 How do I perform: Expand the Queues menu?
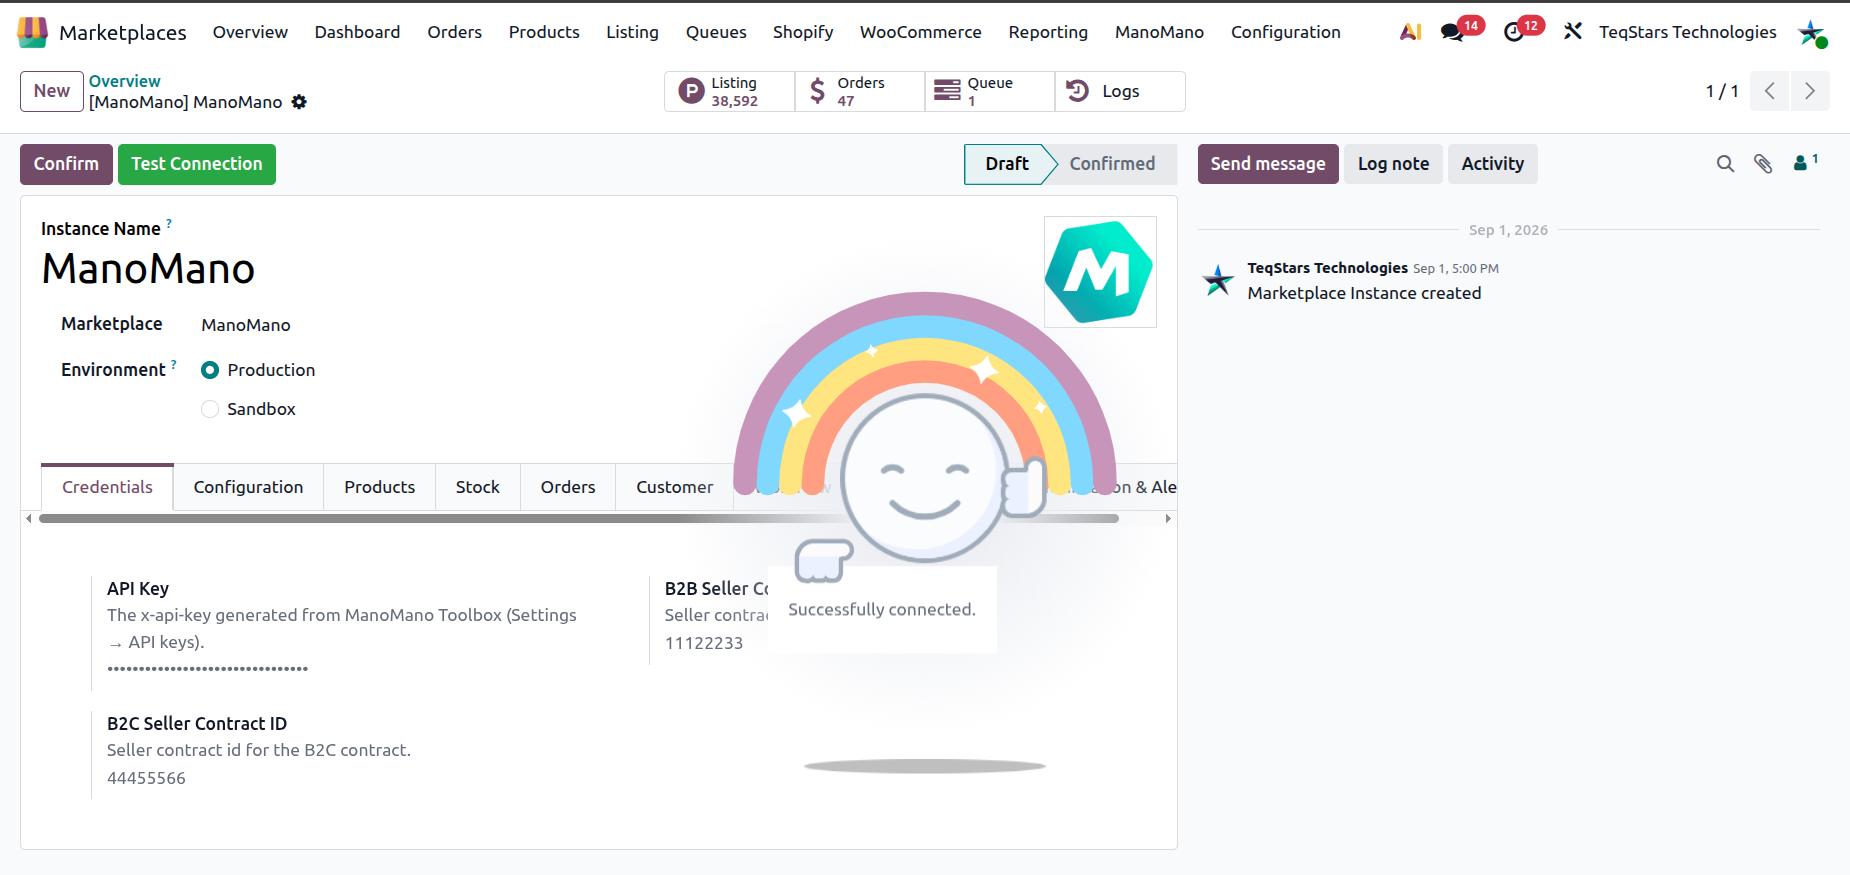(x=716, y=32)
